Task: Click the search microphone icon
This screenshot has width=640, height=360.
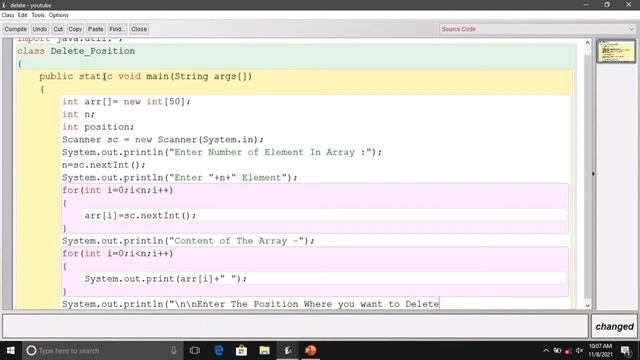Action: [x=174, y=351]
